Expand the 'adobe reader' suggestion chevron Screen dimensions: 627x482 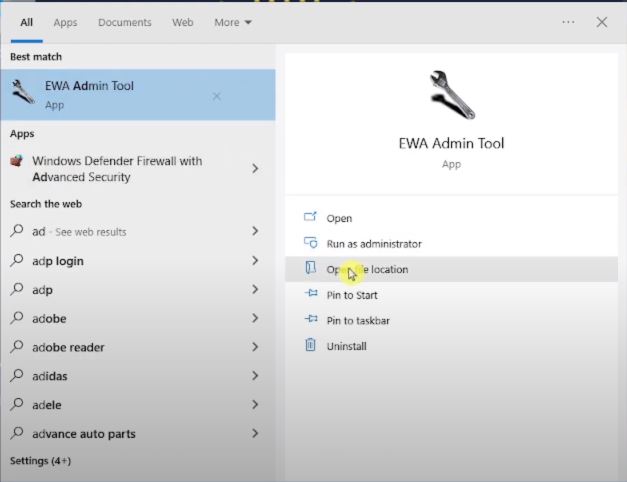[255, 347]
